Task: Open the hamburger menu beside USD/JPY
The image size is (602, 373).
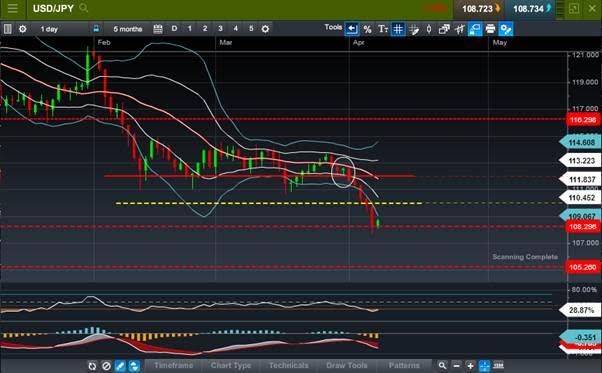Action: (x=13, y=8)
